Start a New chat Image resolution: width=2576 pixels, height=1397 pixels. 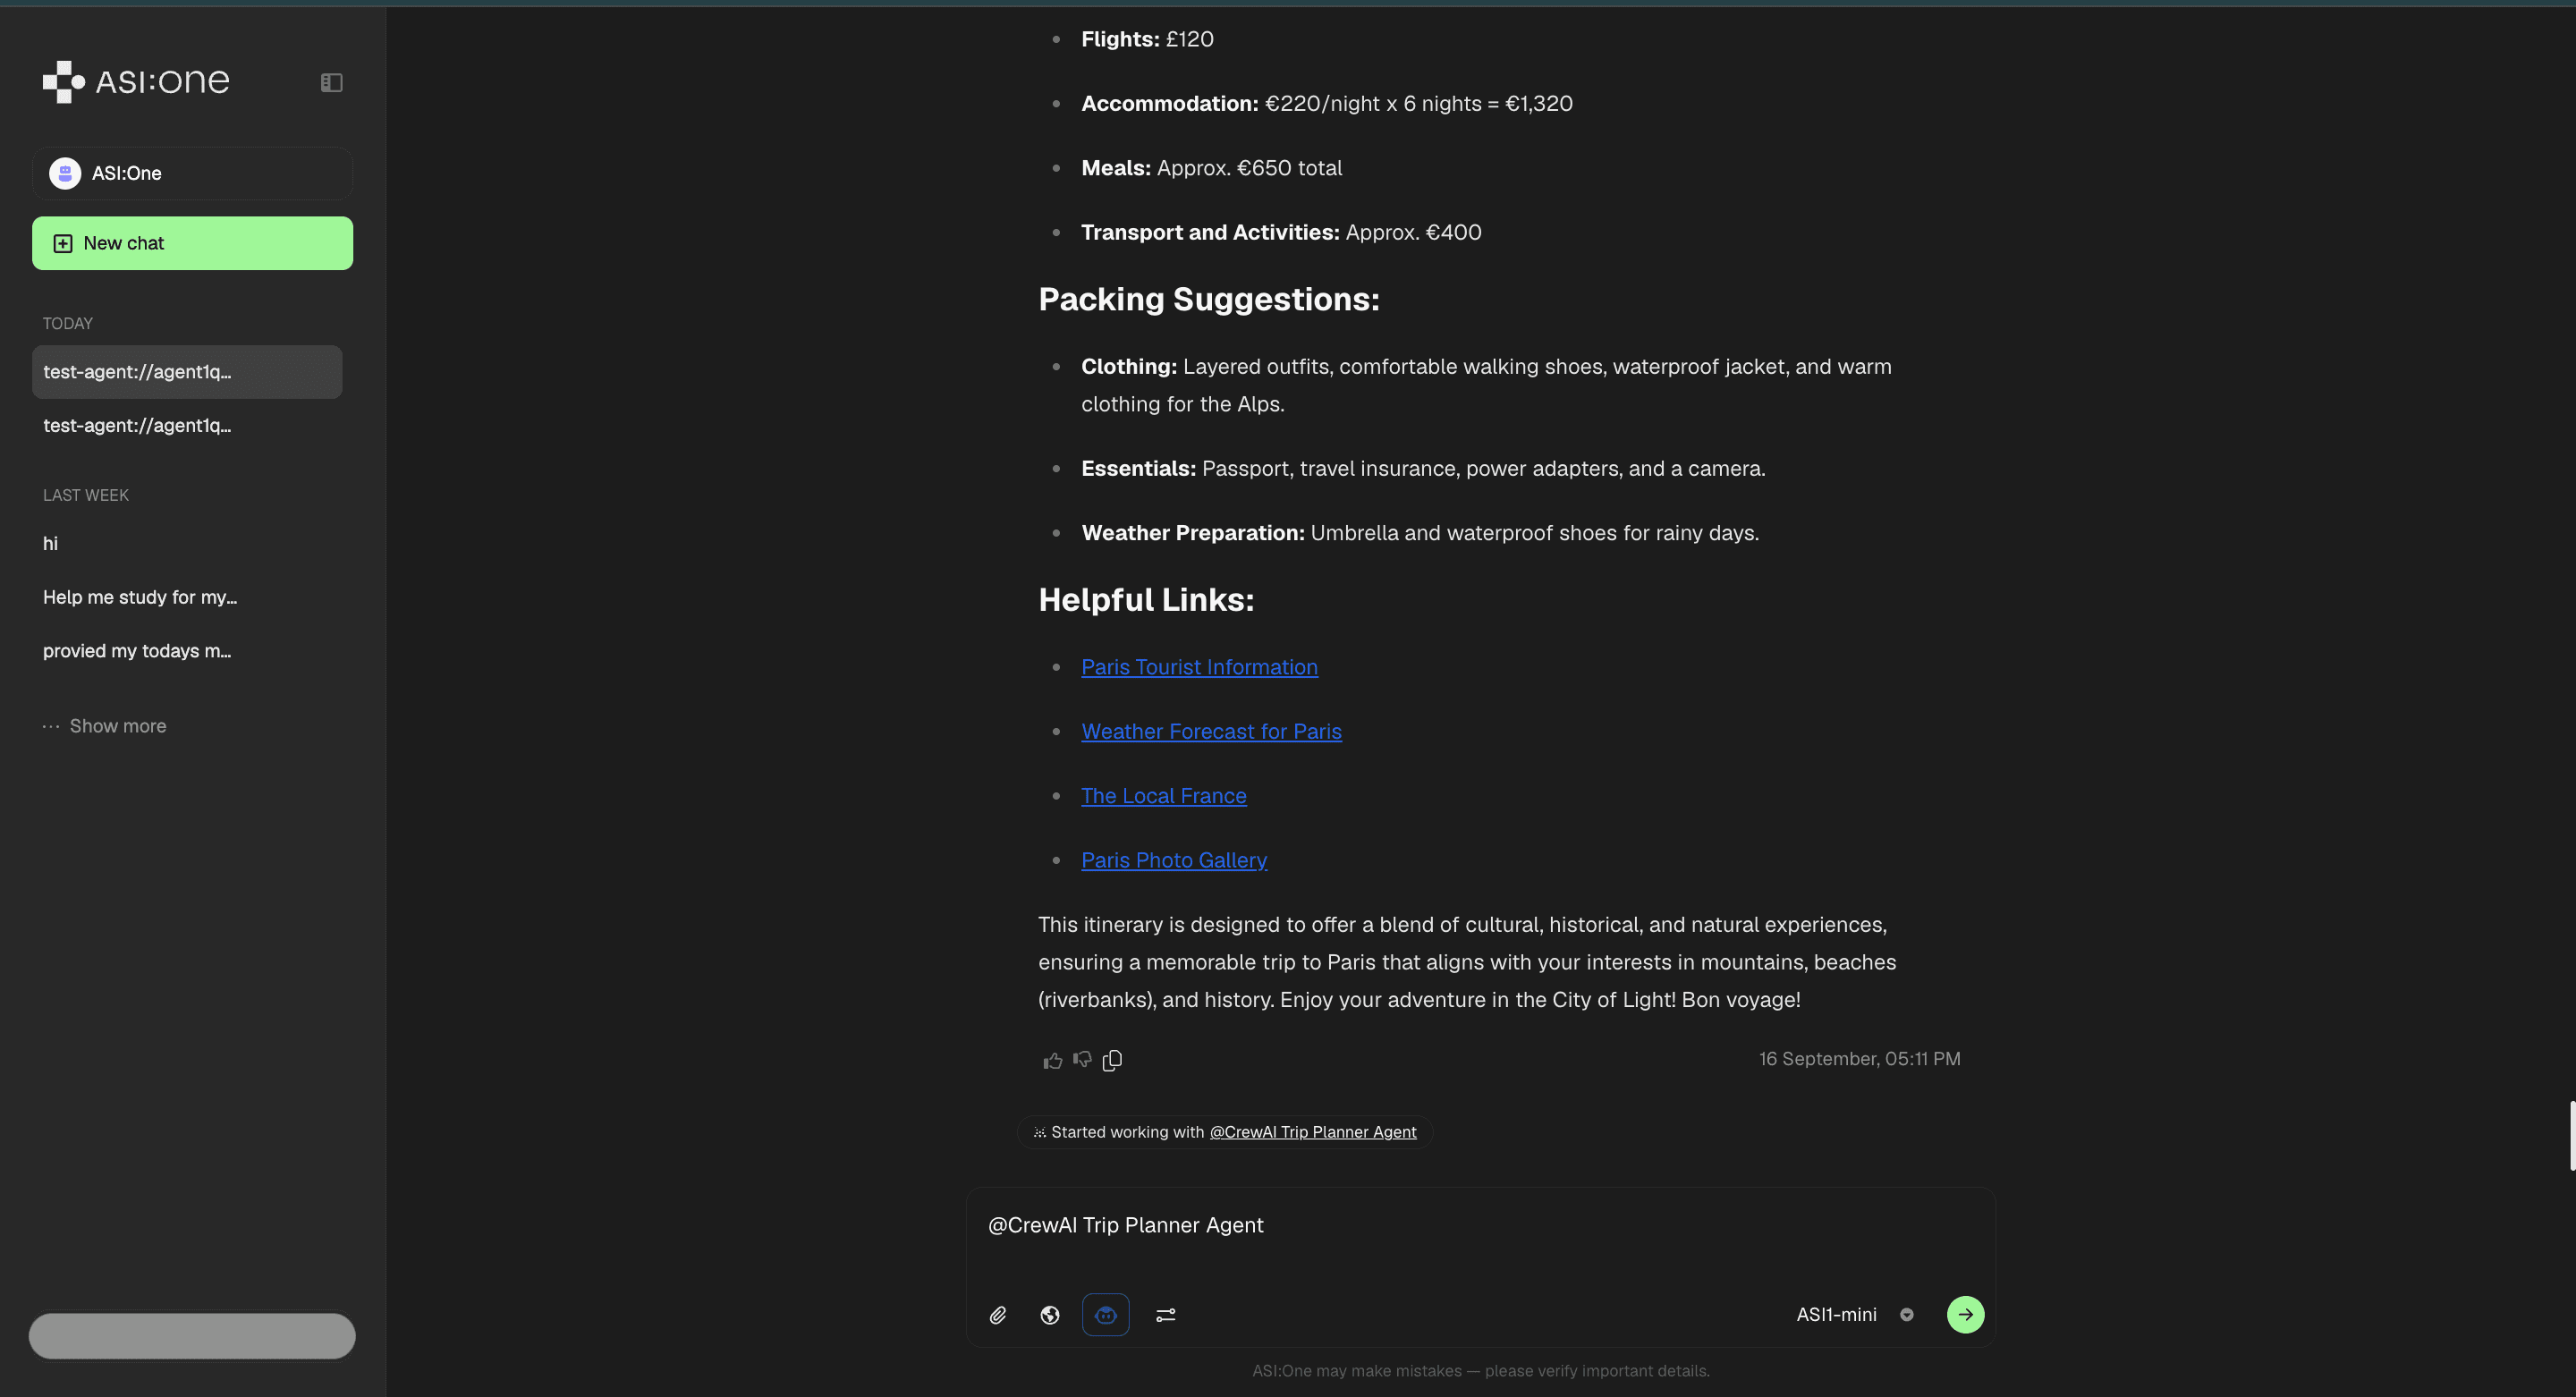click(x=192, y=243)
